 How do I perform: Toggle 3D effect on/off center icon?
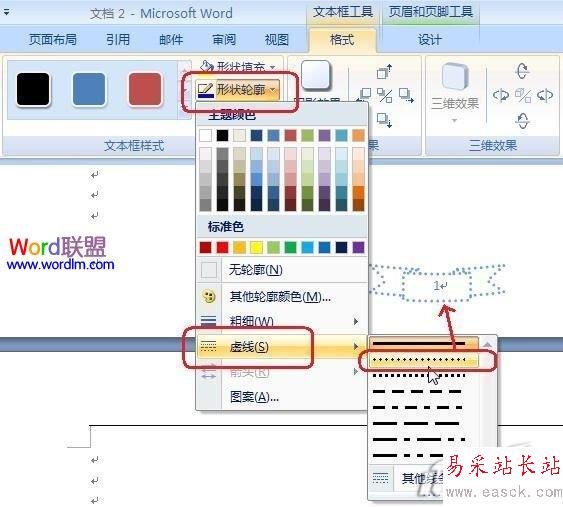coord(522,96)
